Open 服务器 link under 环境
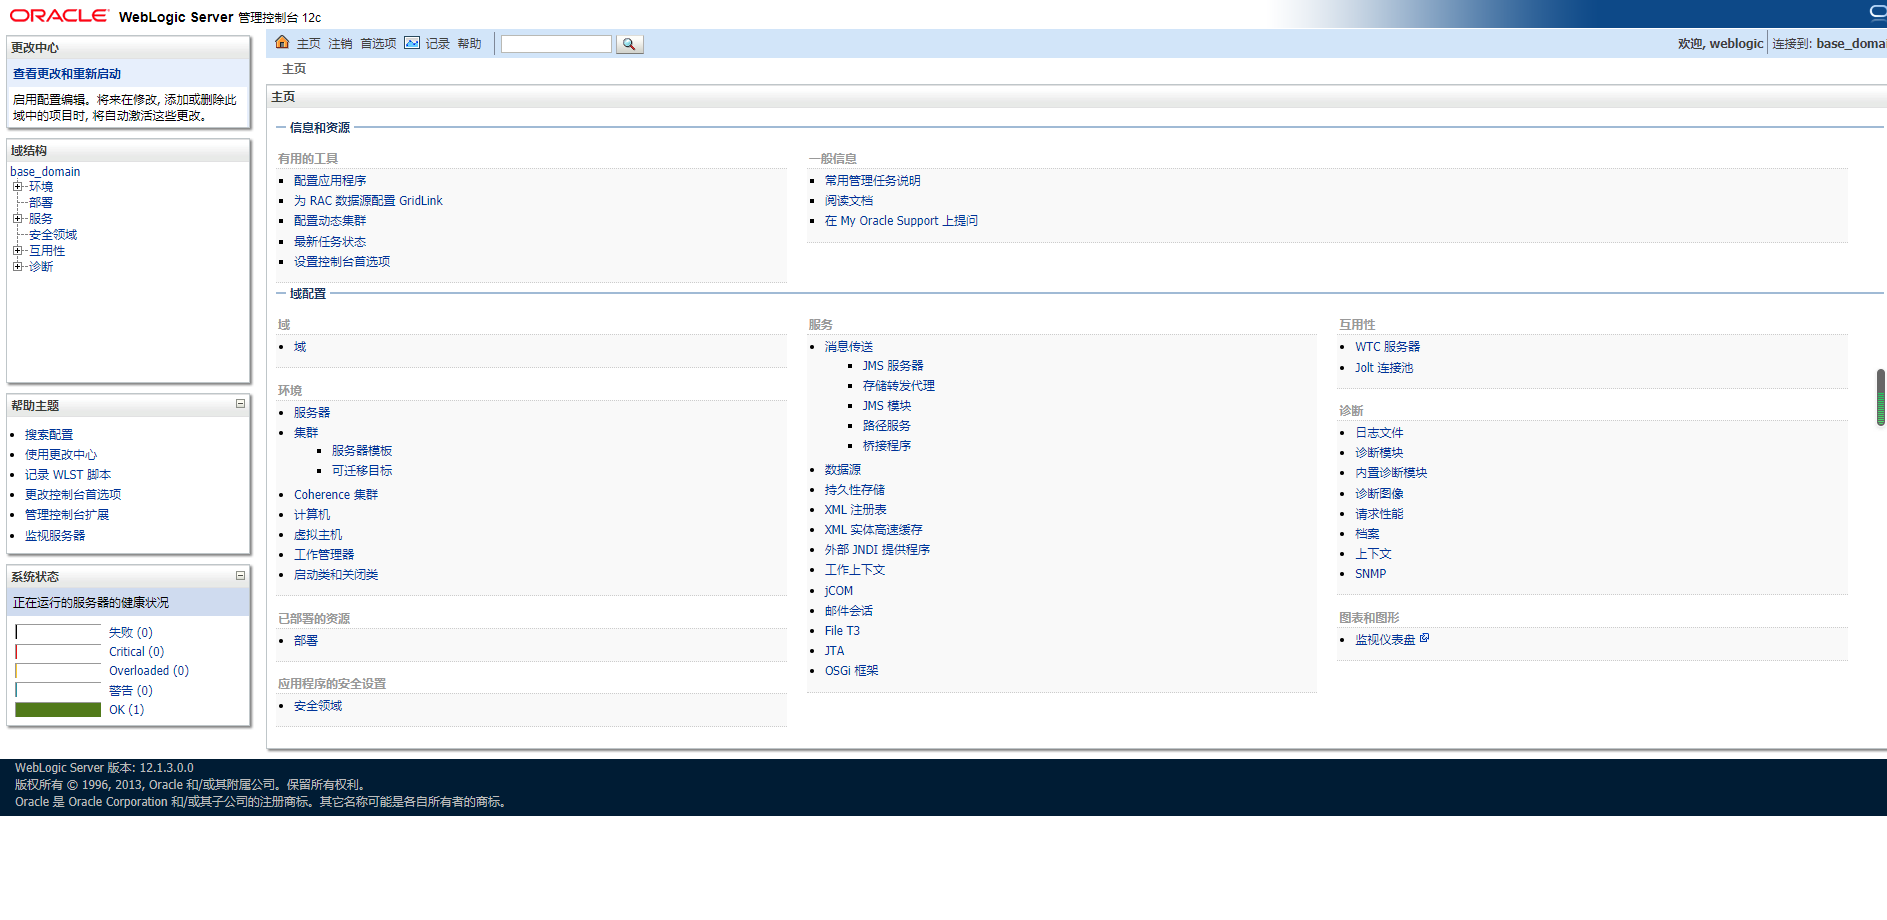 [x=312, y=413]
